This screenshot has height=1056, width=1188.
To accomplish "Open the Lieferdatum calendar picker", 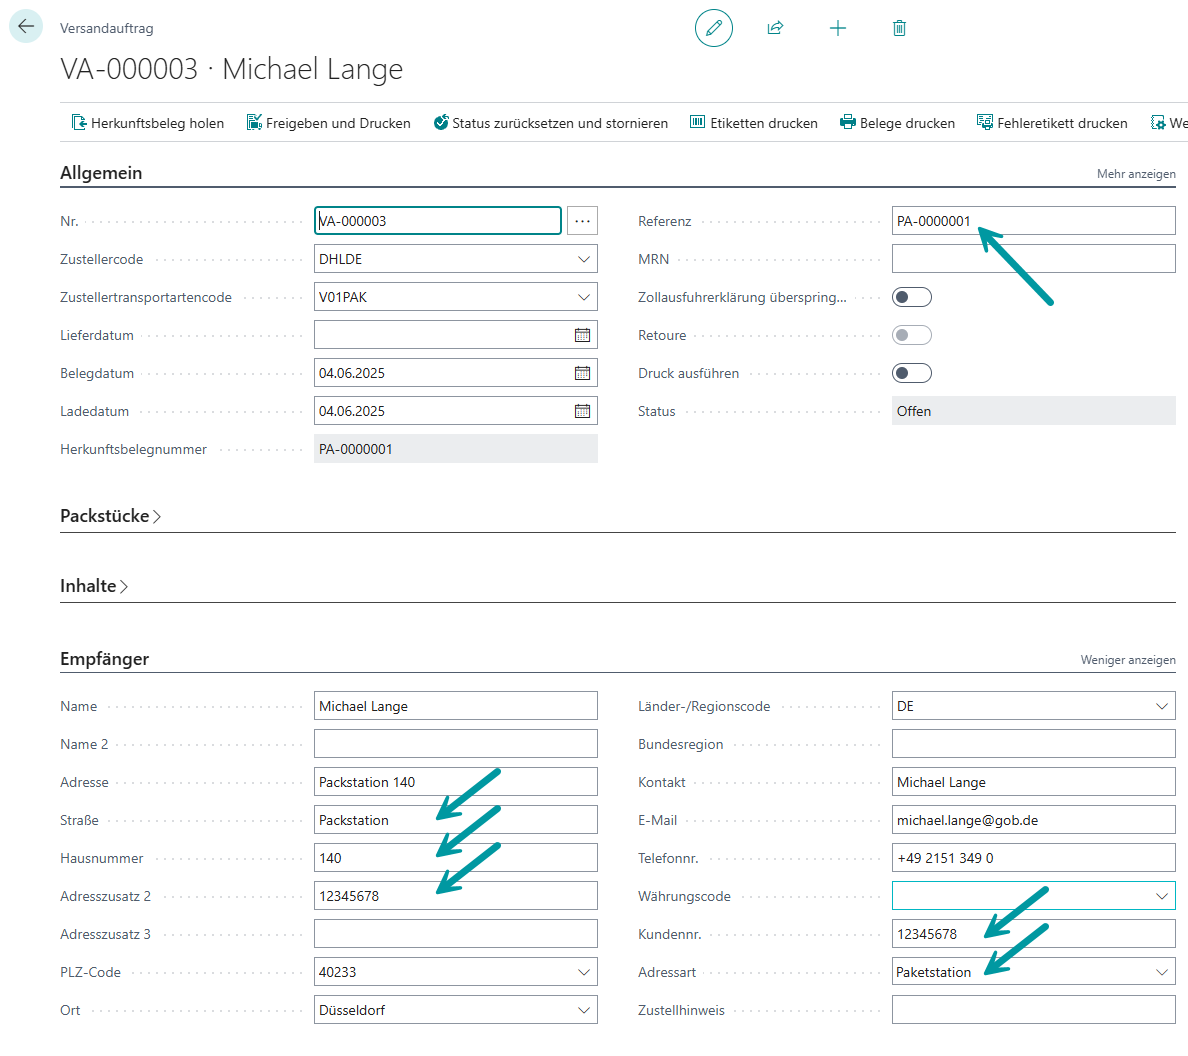I will click(x=582, y=335).
